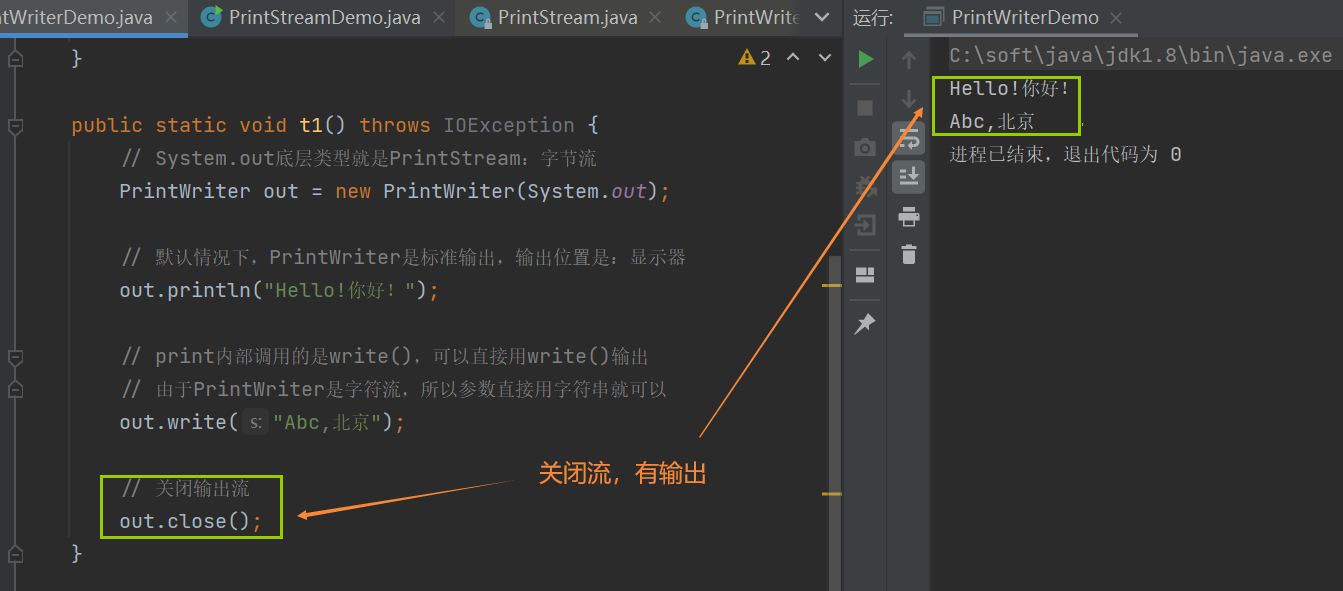Click the 's:' parameter hint in out.write
1343x591 pixels.
tap(254, 423)
